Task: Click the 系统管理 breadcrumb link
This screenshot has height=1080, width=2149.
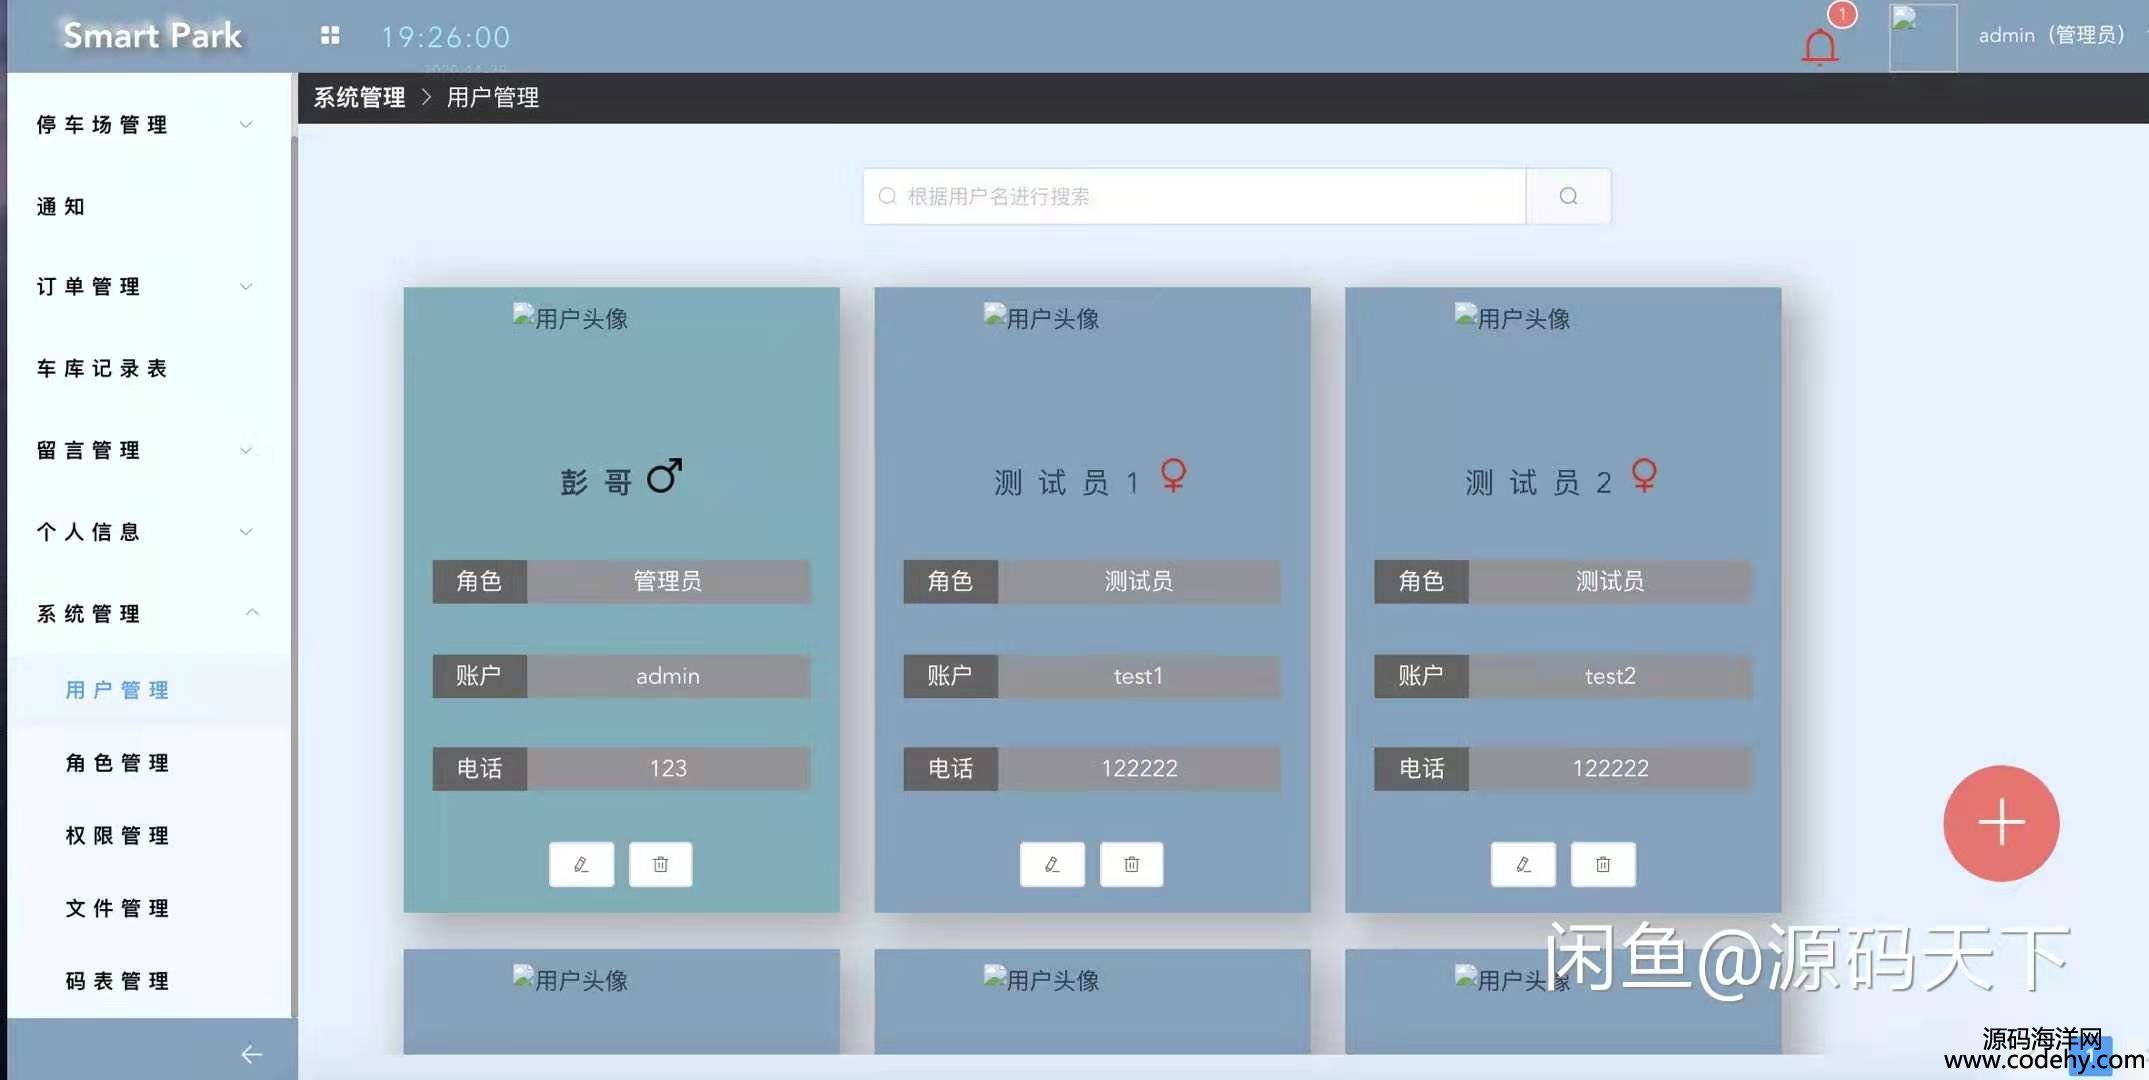Action: point(359,97)
